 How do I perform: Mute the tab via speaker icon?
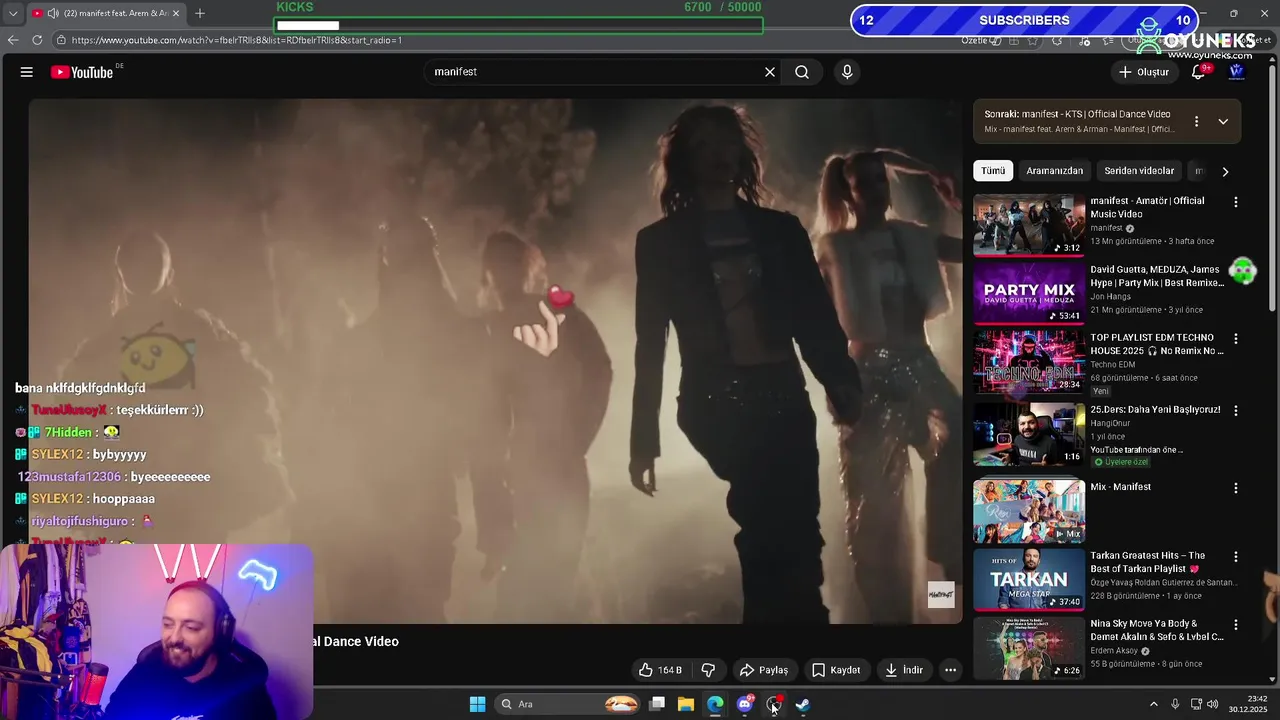click(53, 13)
